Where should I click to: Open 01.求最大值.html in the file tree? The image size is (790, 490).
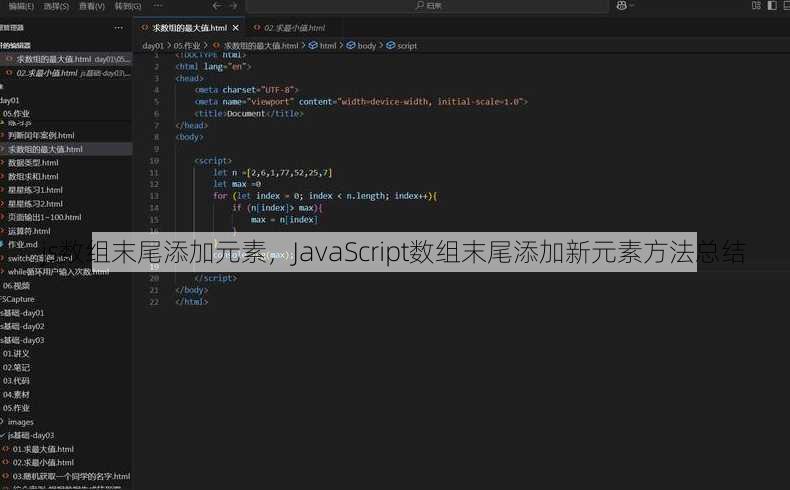pyautogui.click(x=43, y=449)
